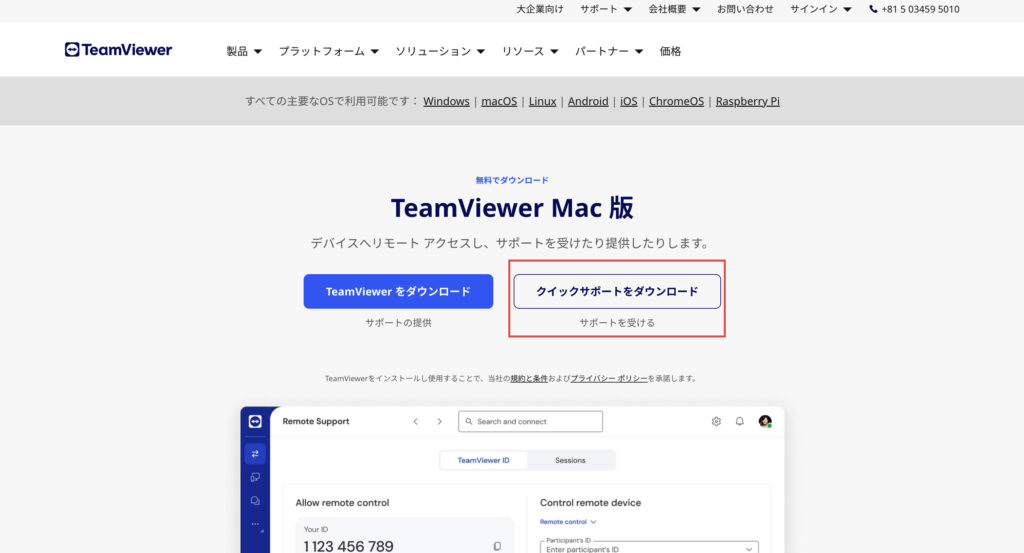Switch to the Sessions tab
1024x553 pixels.
pos(570,461)
